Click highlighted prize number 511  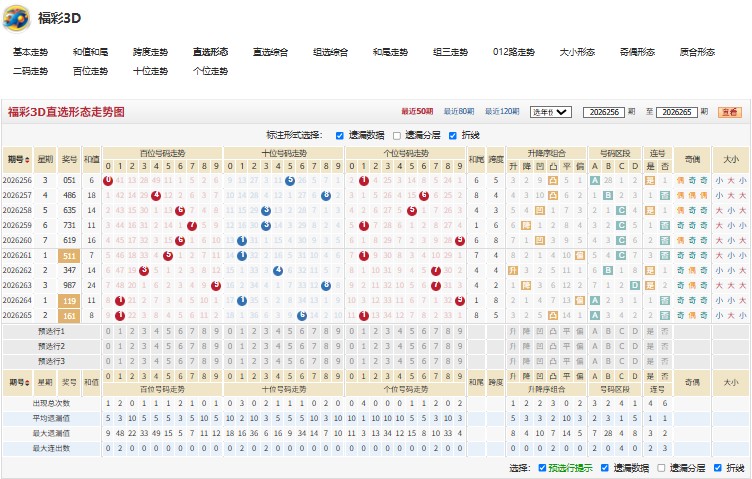pos(69,256)
